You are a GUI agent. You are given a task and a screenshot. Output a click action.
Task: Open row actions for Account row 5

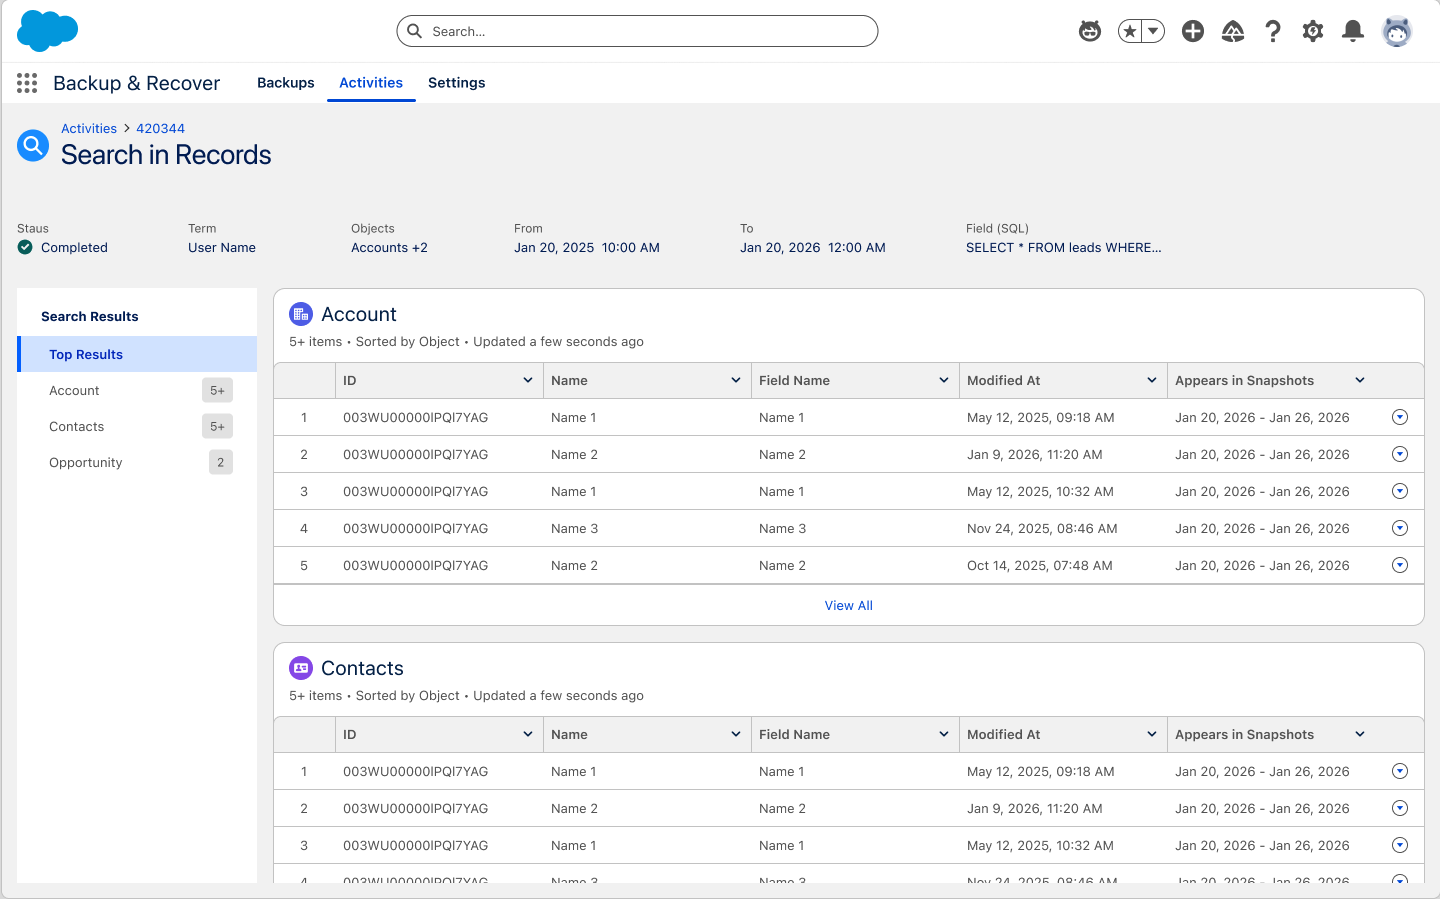tap(1400, 565)
